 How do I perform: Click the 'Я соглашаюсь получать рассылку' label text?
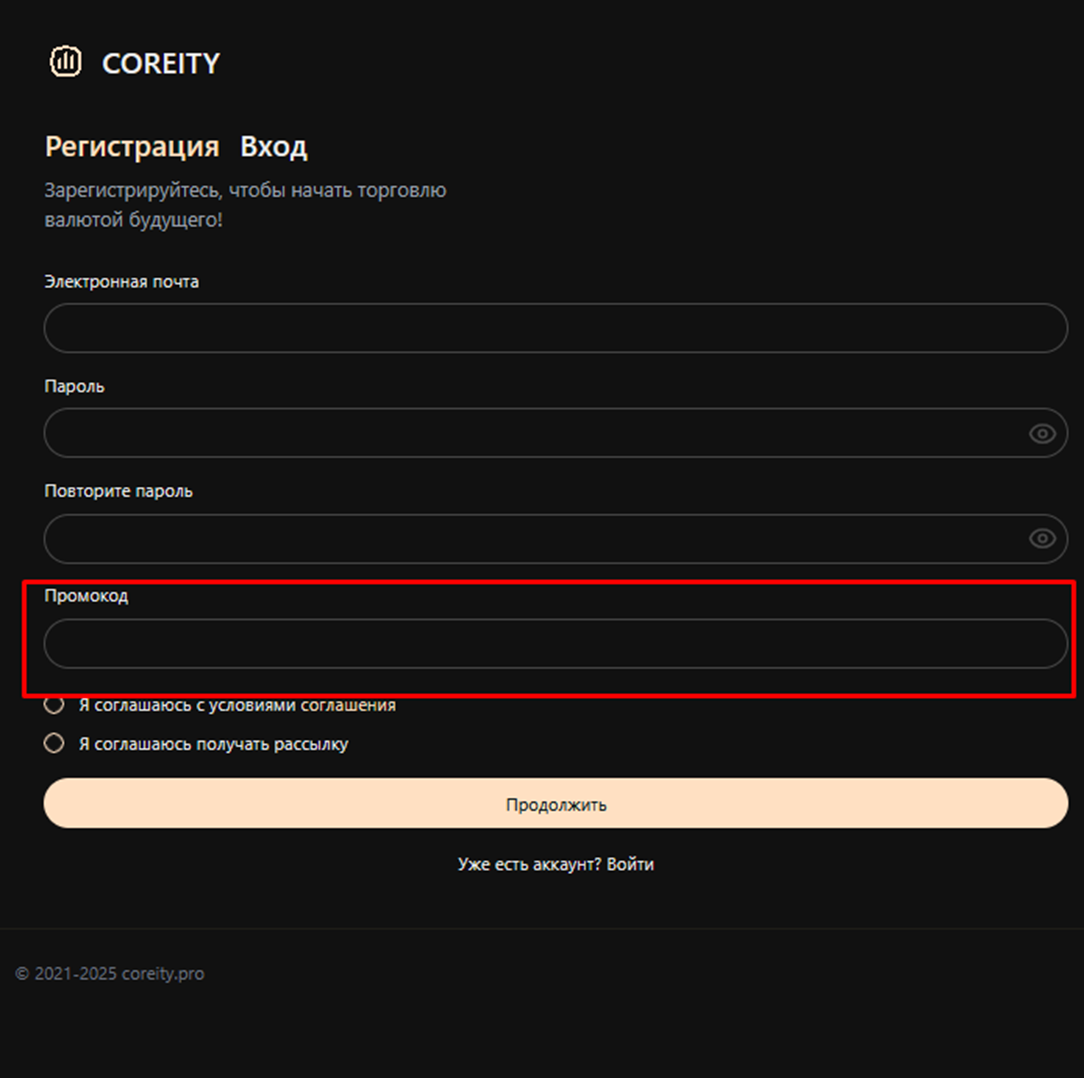coord(213,744)
